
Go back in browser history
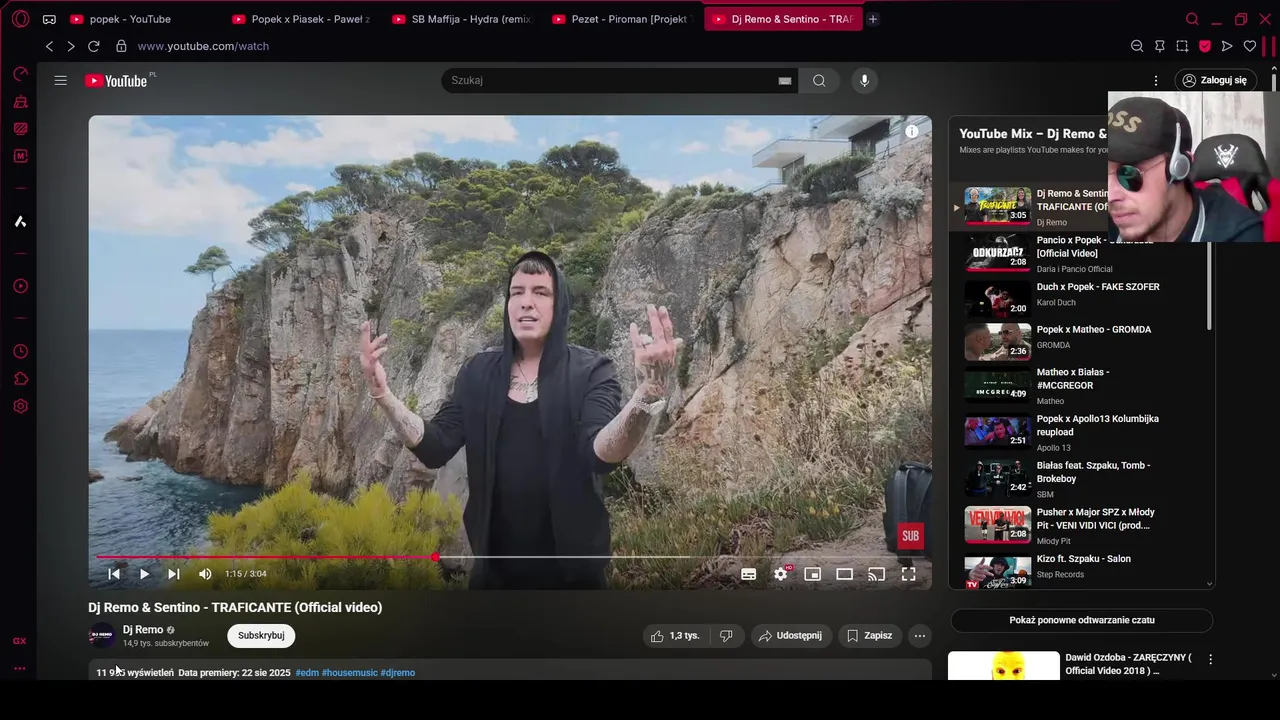[49, 46]
